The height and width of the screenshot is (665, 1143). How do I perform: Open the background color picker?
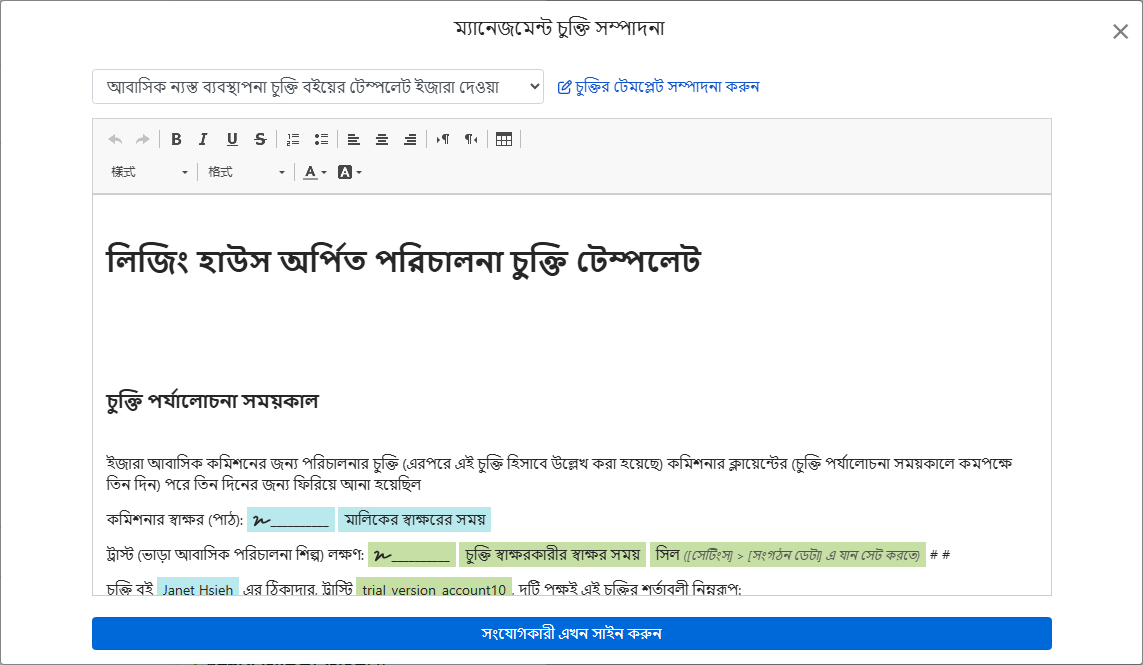point(349,172)
